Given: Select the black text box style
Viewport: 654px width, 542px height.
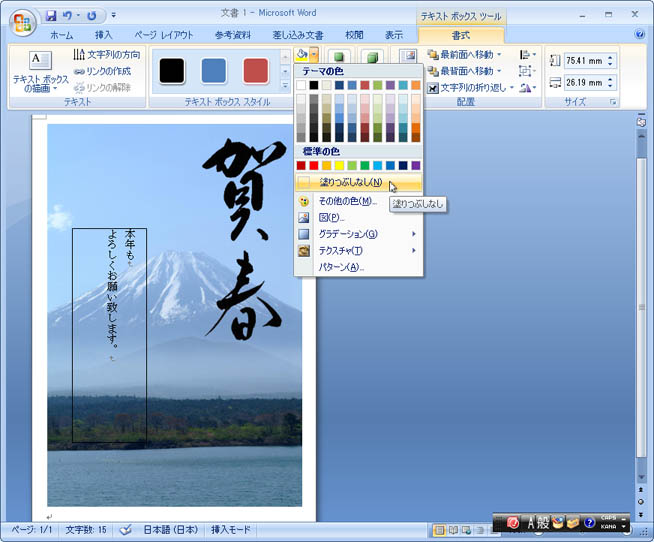Looking at the screenshot, I should pyautogui.click(x=172, y=71).
